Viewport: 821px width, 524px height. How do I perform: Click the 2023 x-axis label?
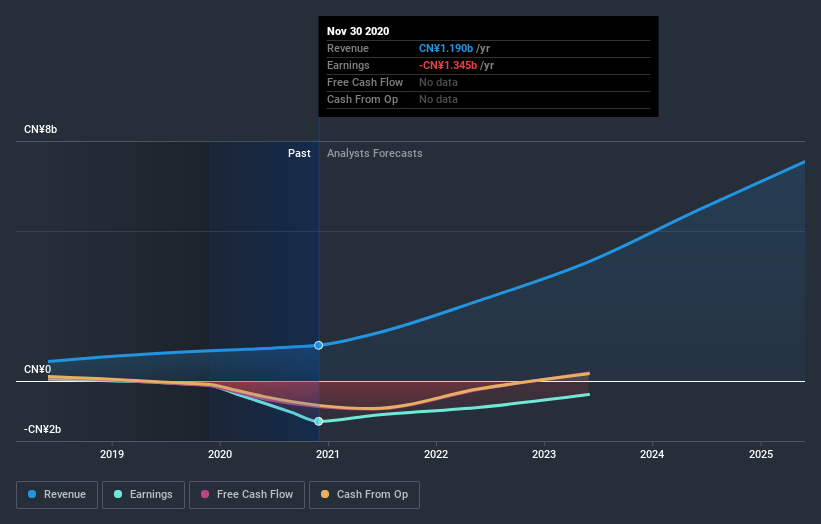544,454
